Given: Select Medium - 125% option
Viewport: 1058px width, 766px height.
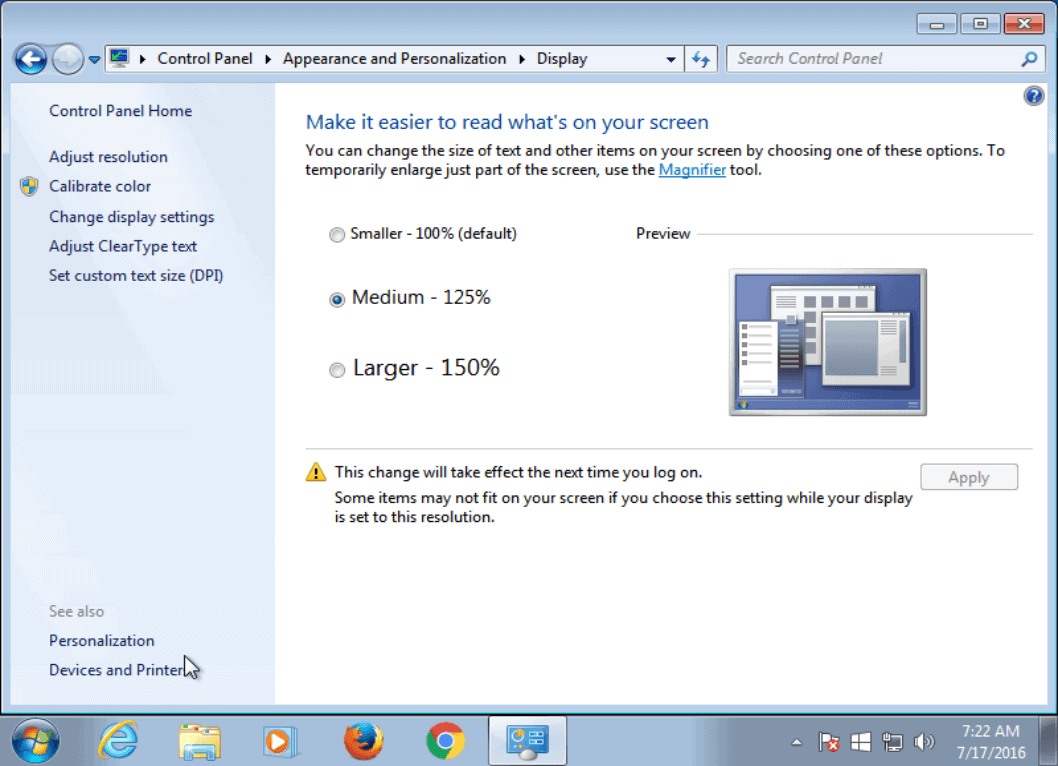Looking at the screenshot, I should [x=409, y=298].
